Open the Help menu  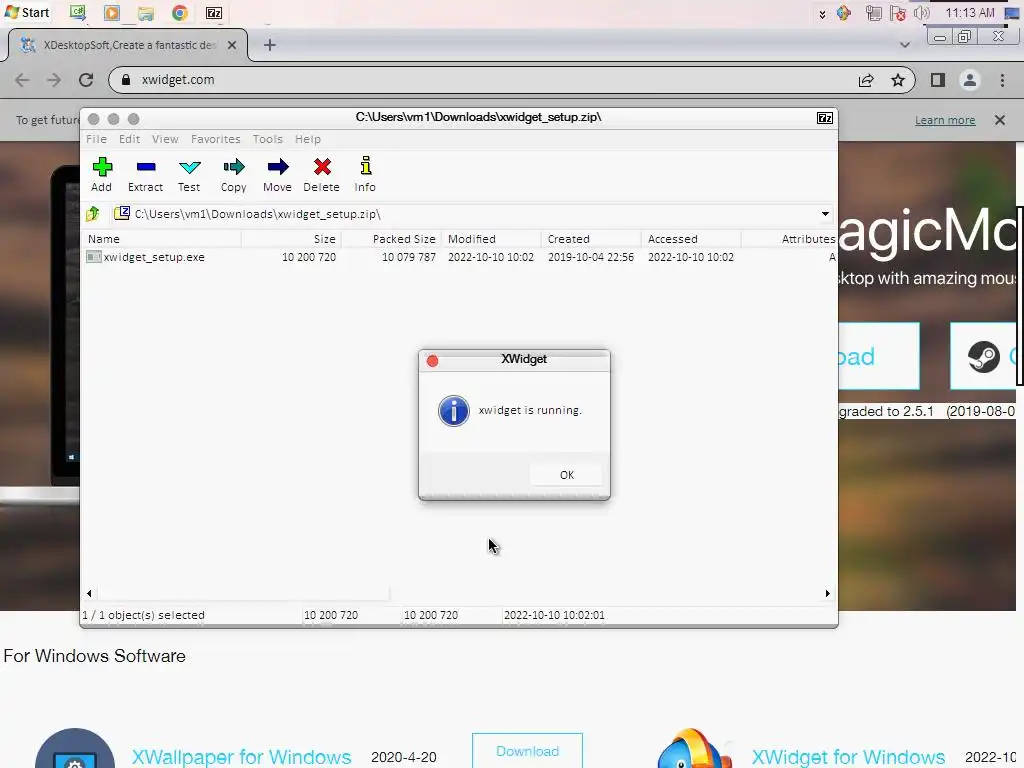point(308,139)
